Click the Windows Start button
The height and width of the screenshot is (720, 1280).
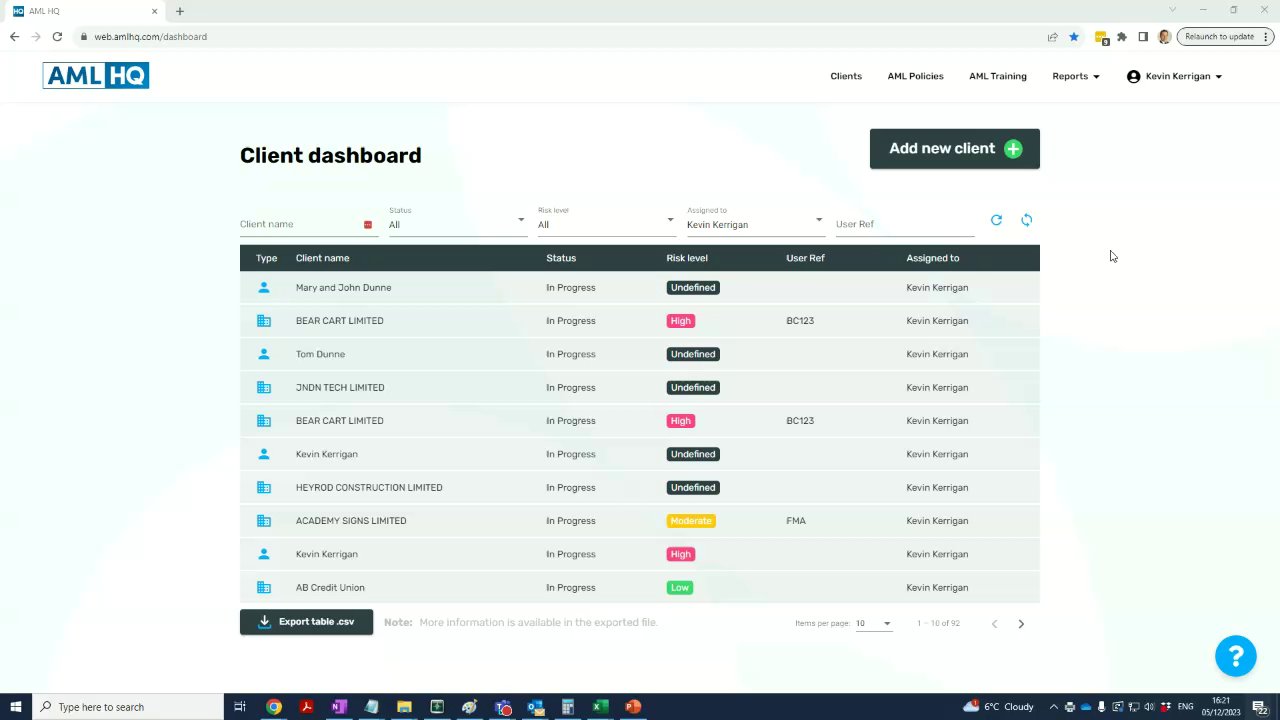pyautogui.click(x=16, y=707)
